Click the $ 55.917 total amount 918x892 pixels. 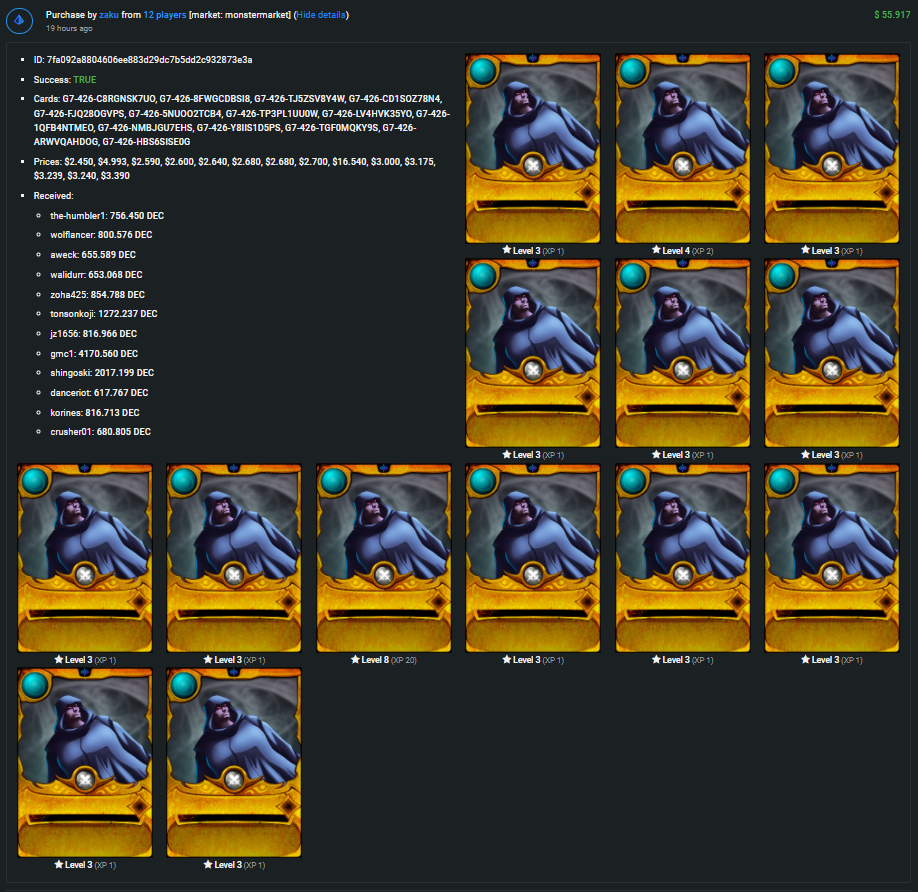coord(892,15)
